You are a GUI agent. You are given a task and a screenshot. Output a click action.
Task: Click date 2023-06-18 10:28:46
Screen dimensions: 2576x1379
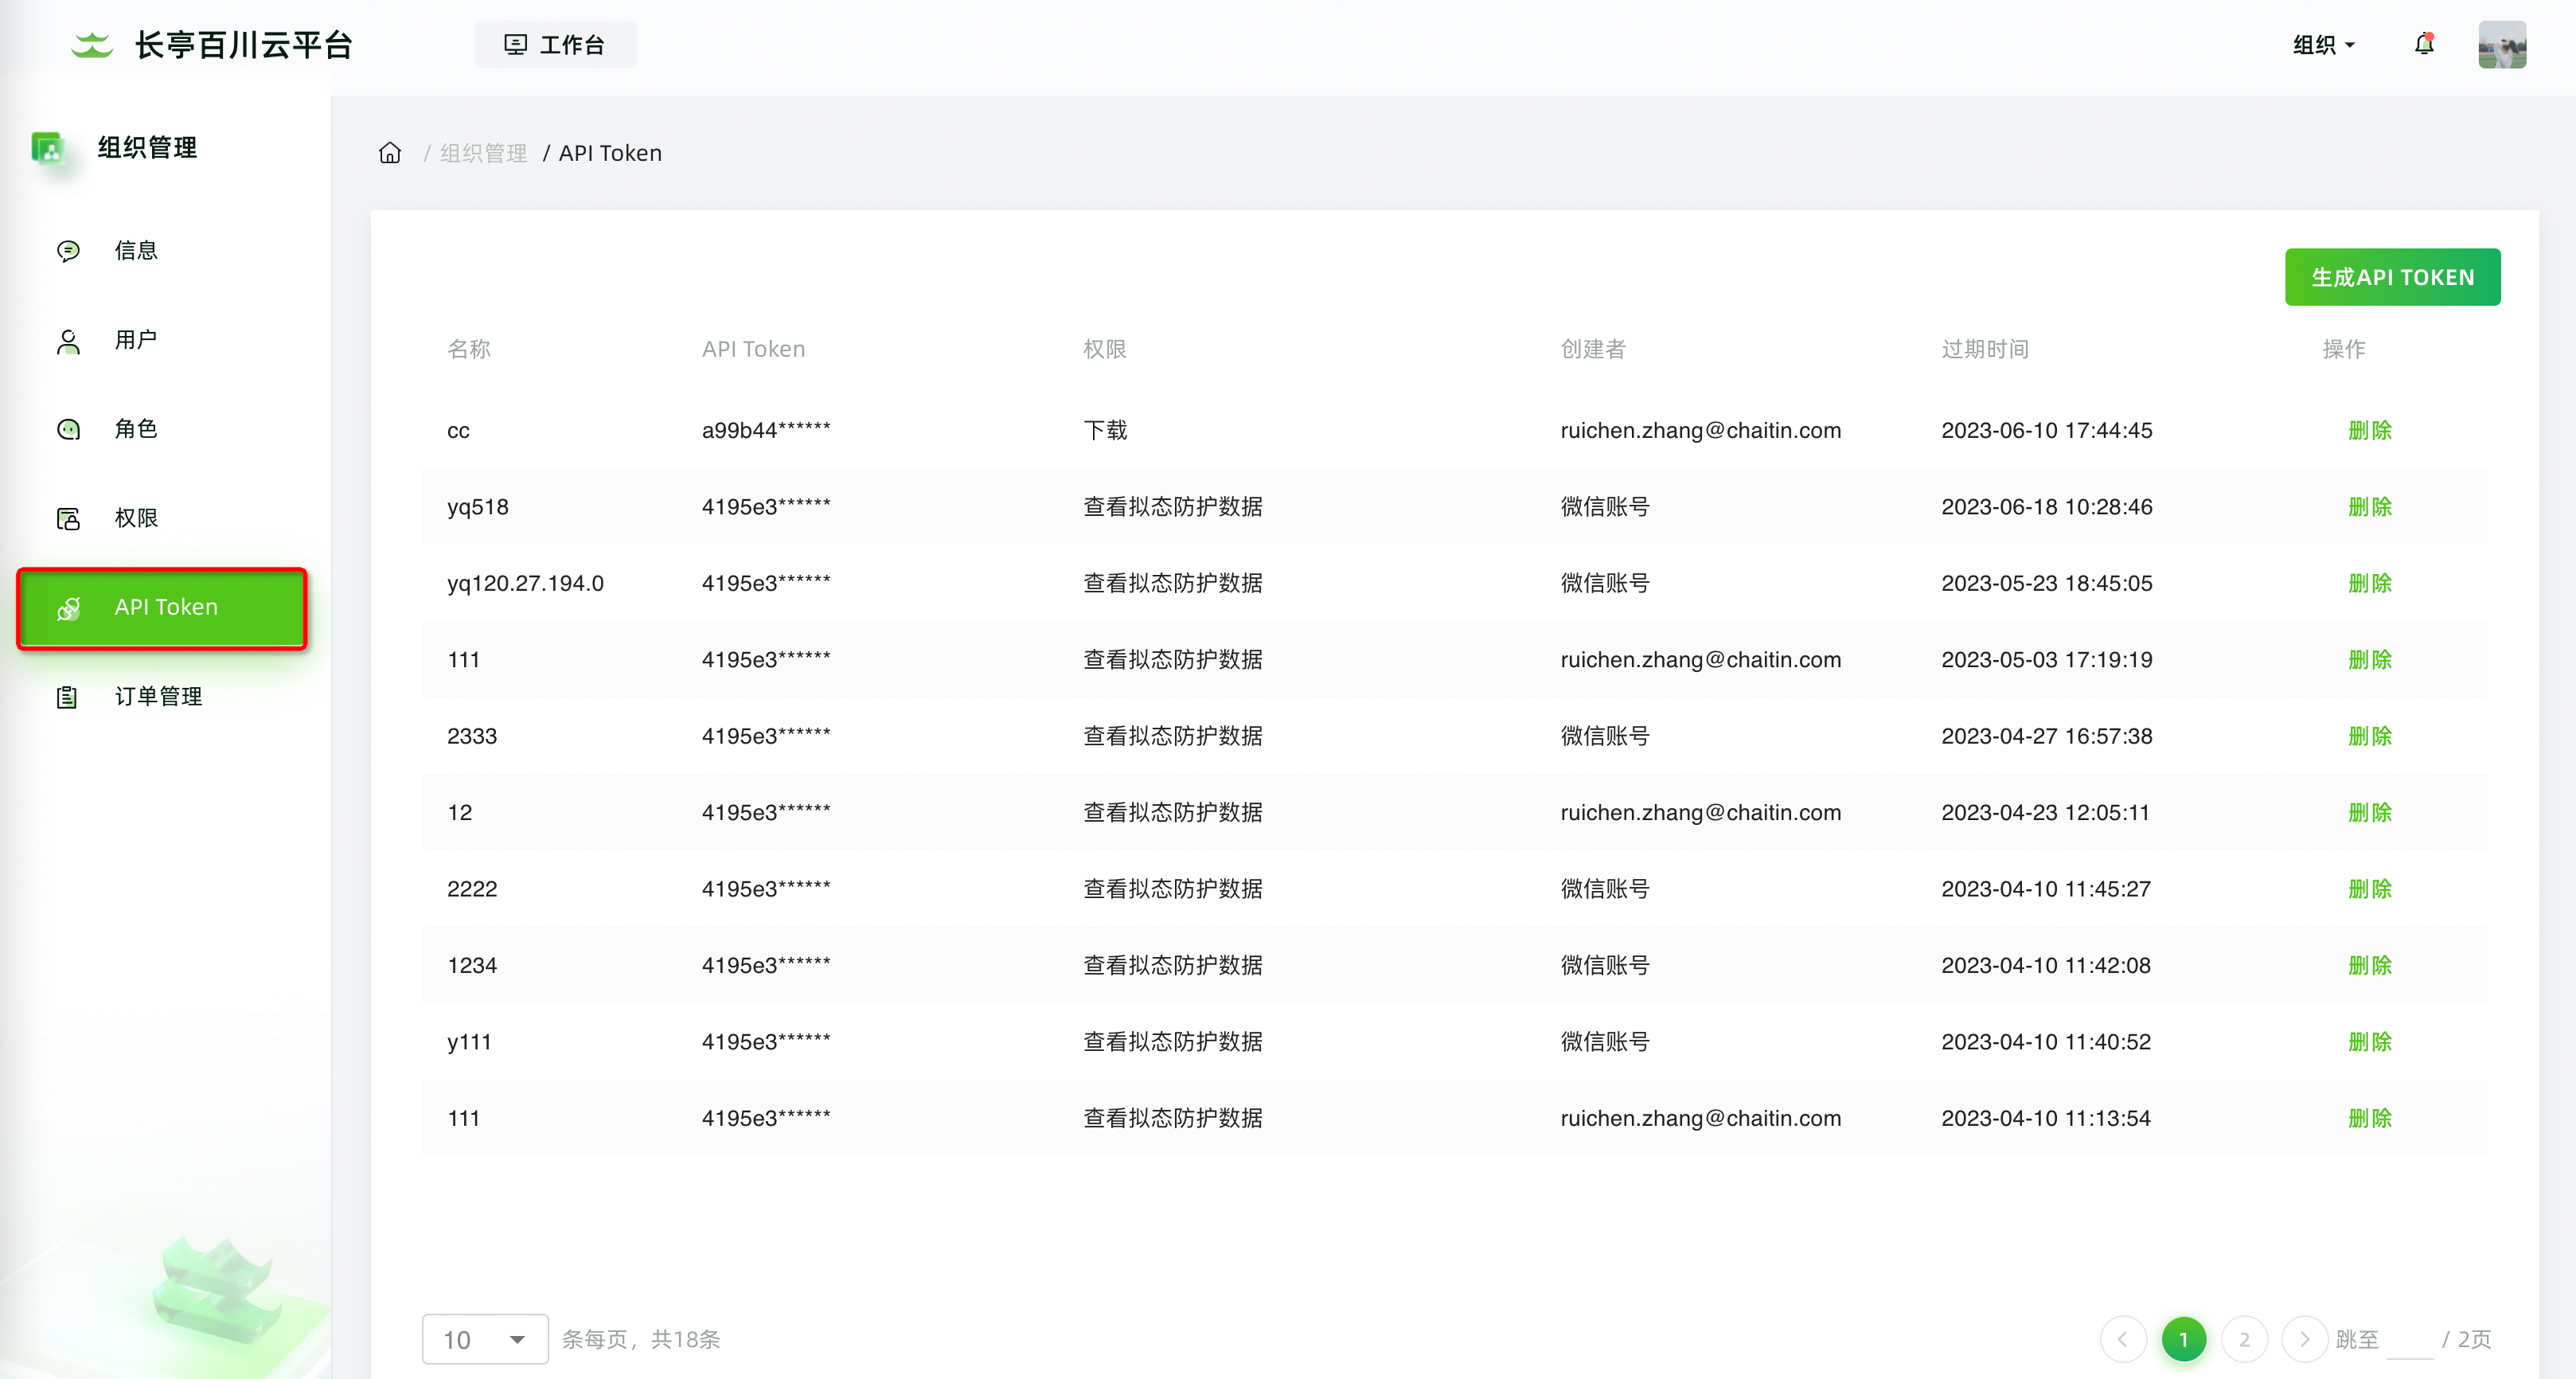[2047, 507]
